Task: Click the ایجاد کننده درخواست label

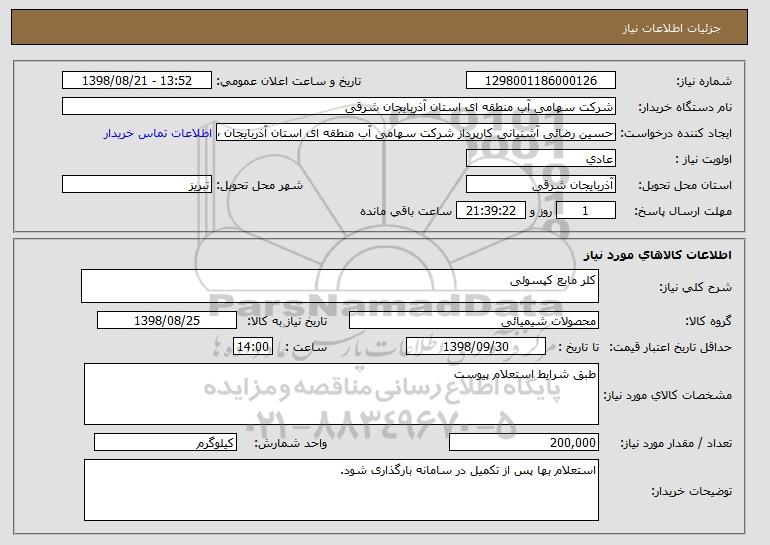Action: [x=676, y=133]
